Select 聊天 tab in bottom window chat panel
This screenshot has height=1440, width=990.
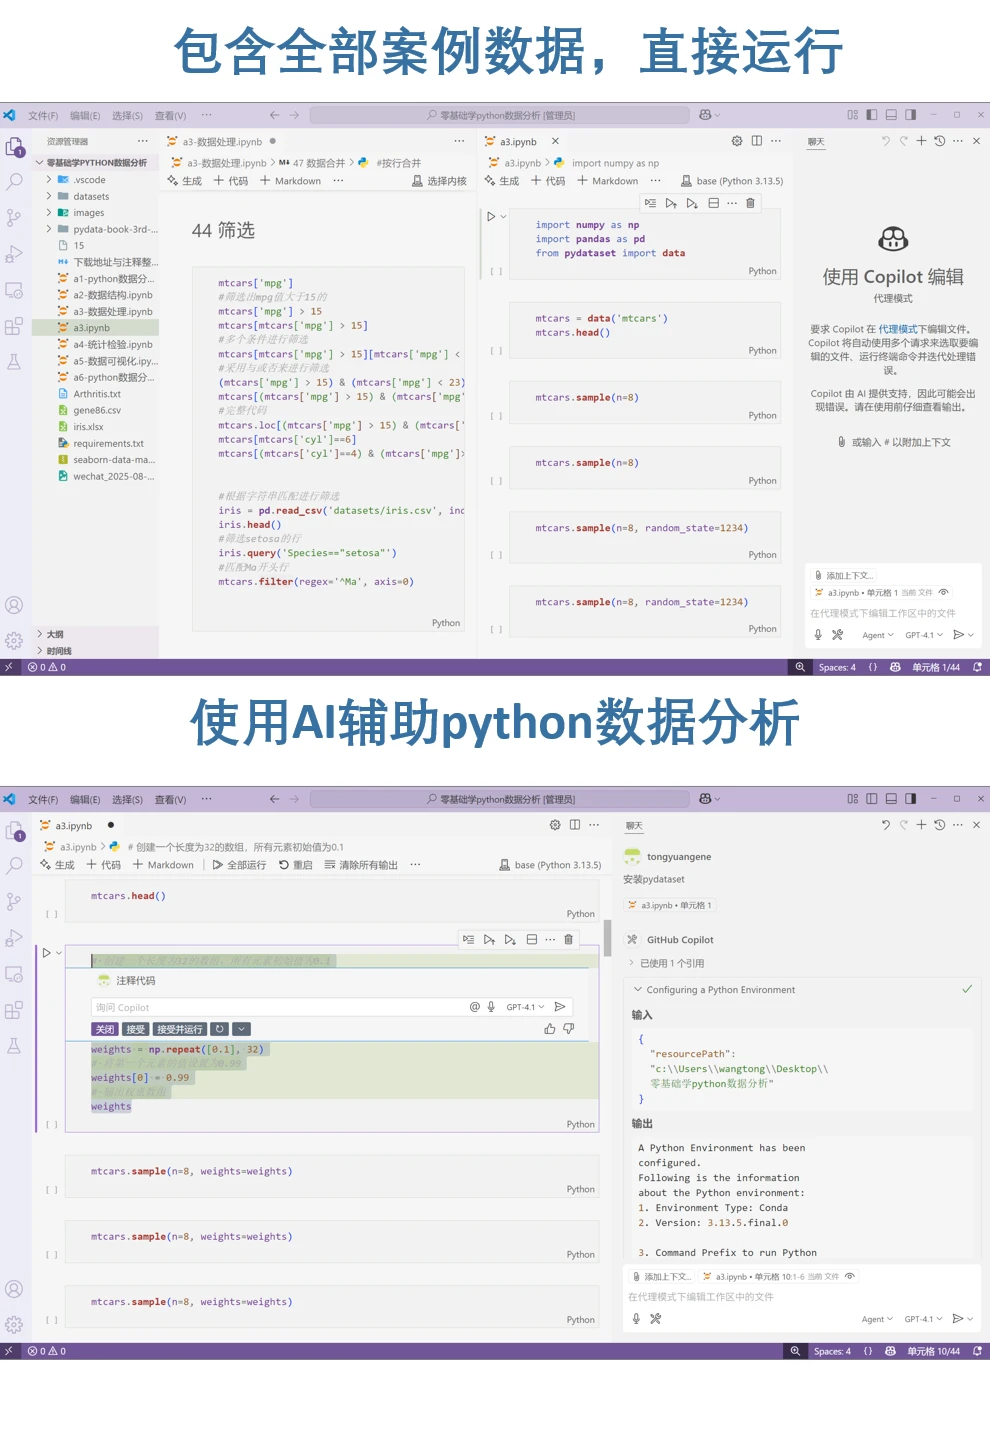tap(634, 826)
